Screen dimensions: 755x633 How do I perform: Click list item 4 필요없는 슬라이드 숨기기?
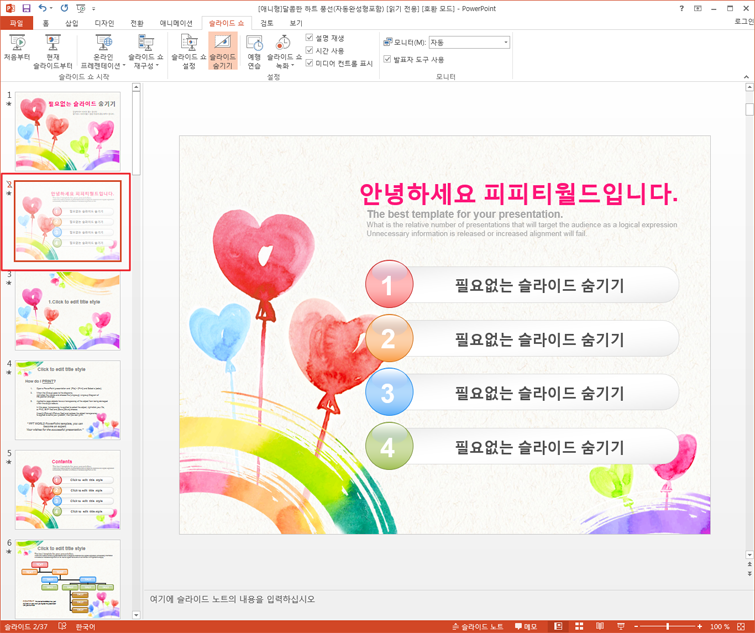[x=539, y=447]
